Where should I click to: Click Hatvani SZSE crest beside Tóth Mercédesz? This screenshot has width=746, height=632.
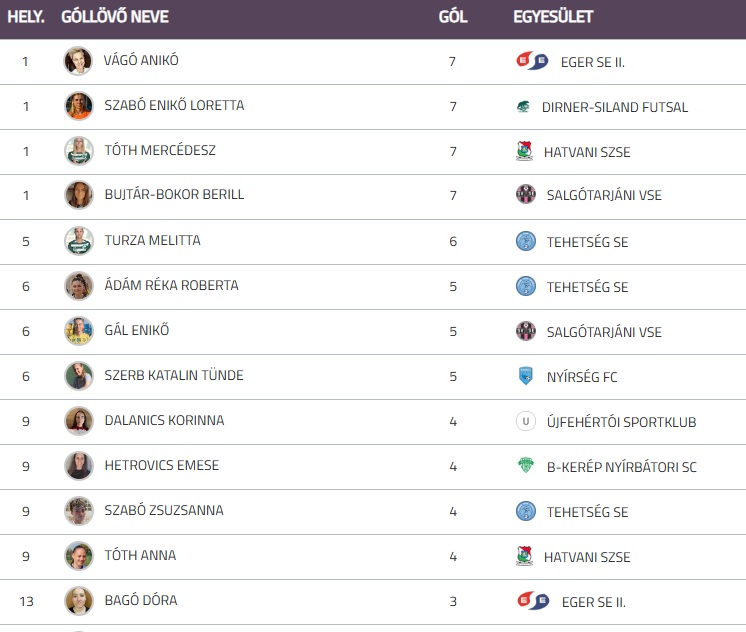[x=524, y=152]
